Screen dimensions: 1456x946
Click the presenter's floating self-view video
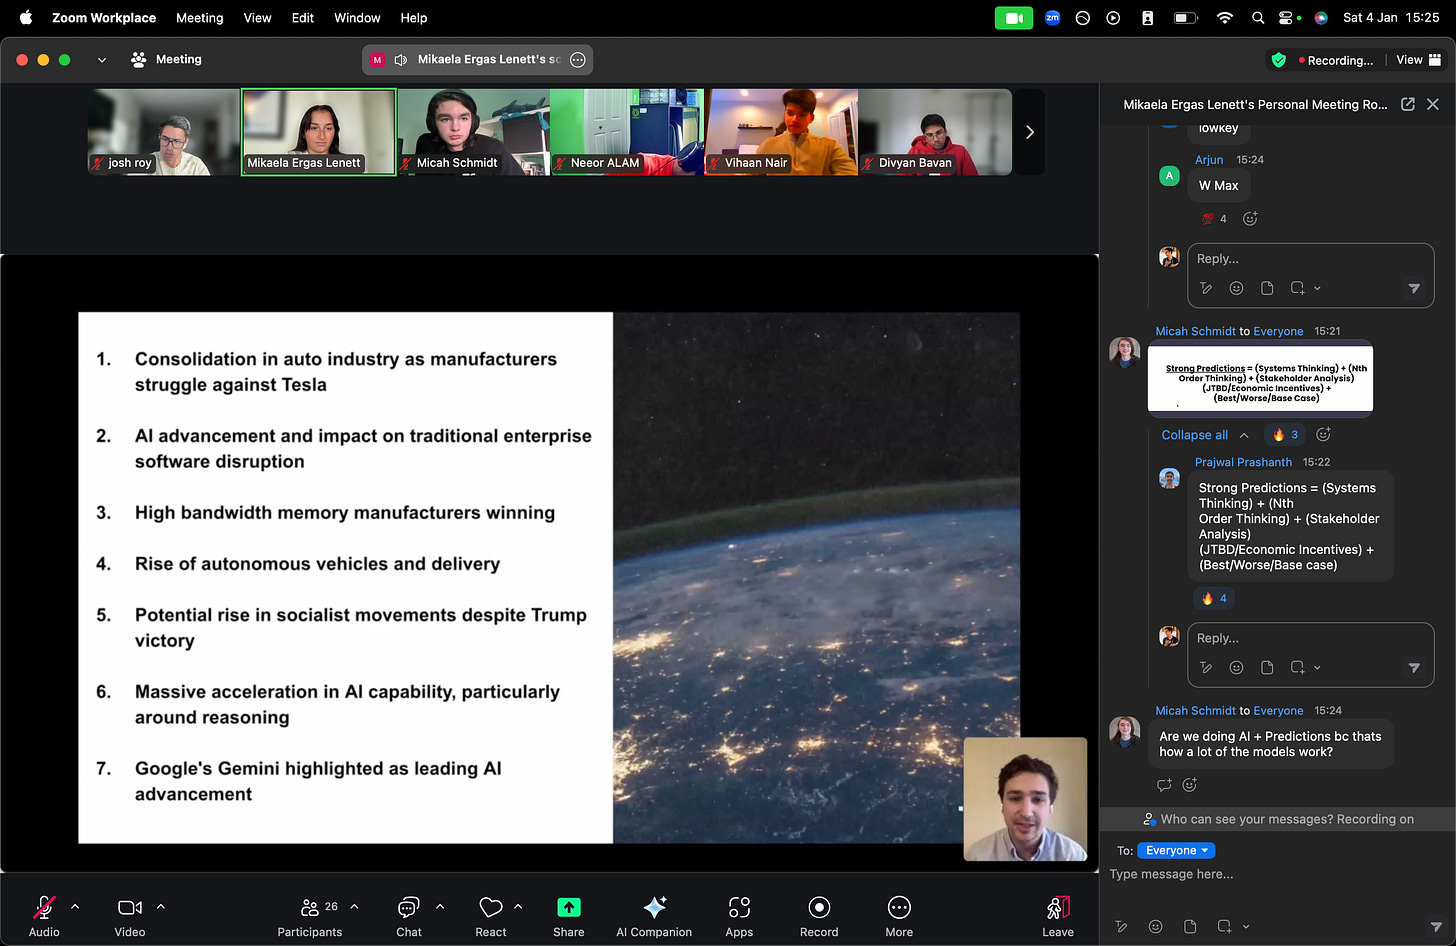(x=1025, y=799)
